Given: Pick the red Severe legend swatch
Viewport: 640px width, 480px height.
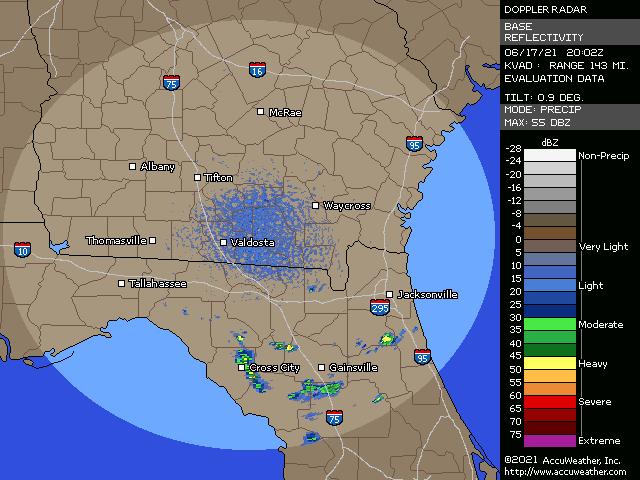Looking at the screenshot, I should click(540, 400).
